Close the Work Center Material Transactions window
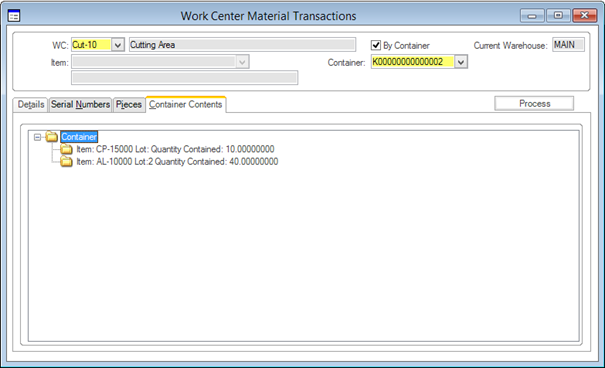 click(x=584, y=16)
